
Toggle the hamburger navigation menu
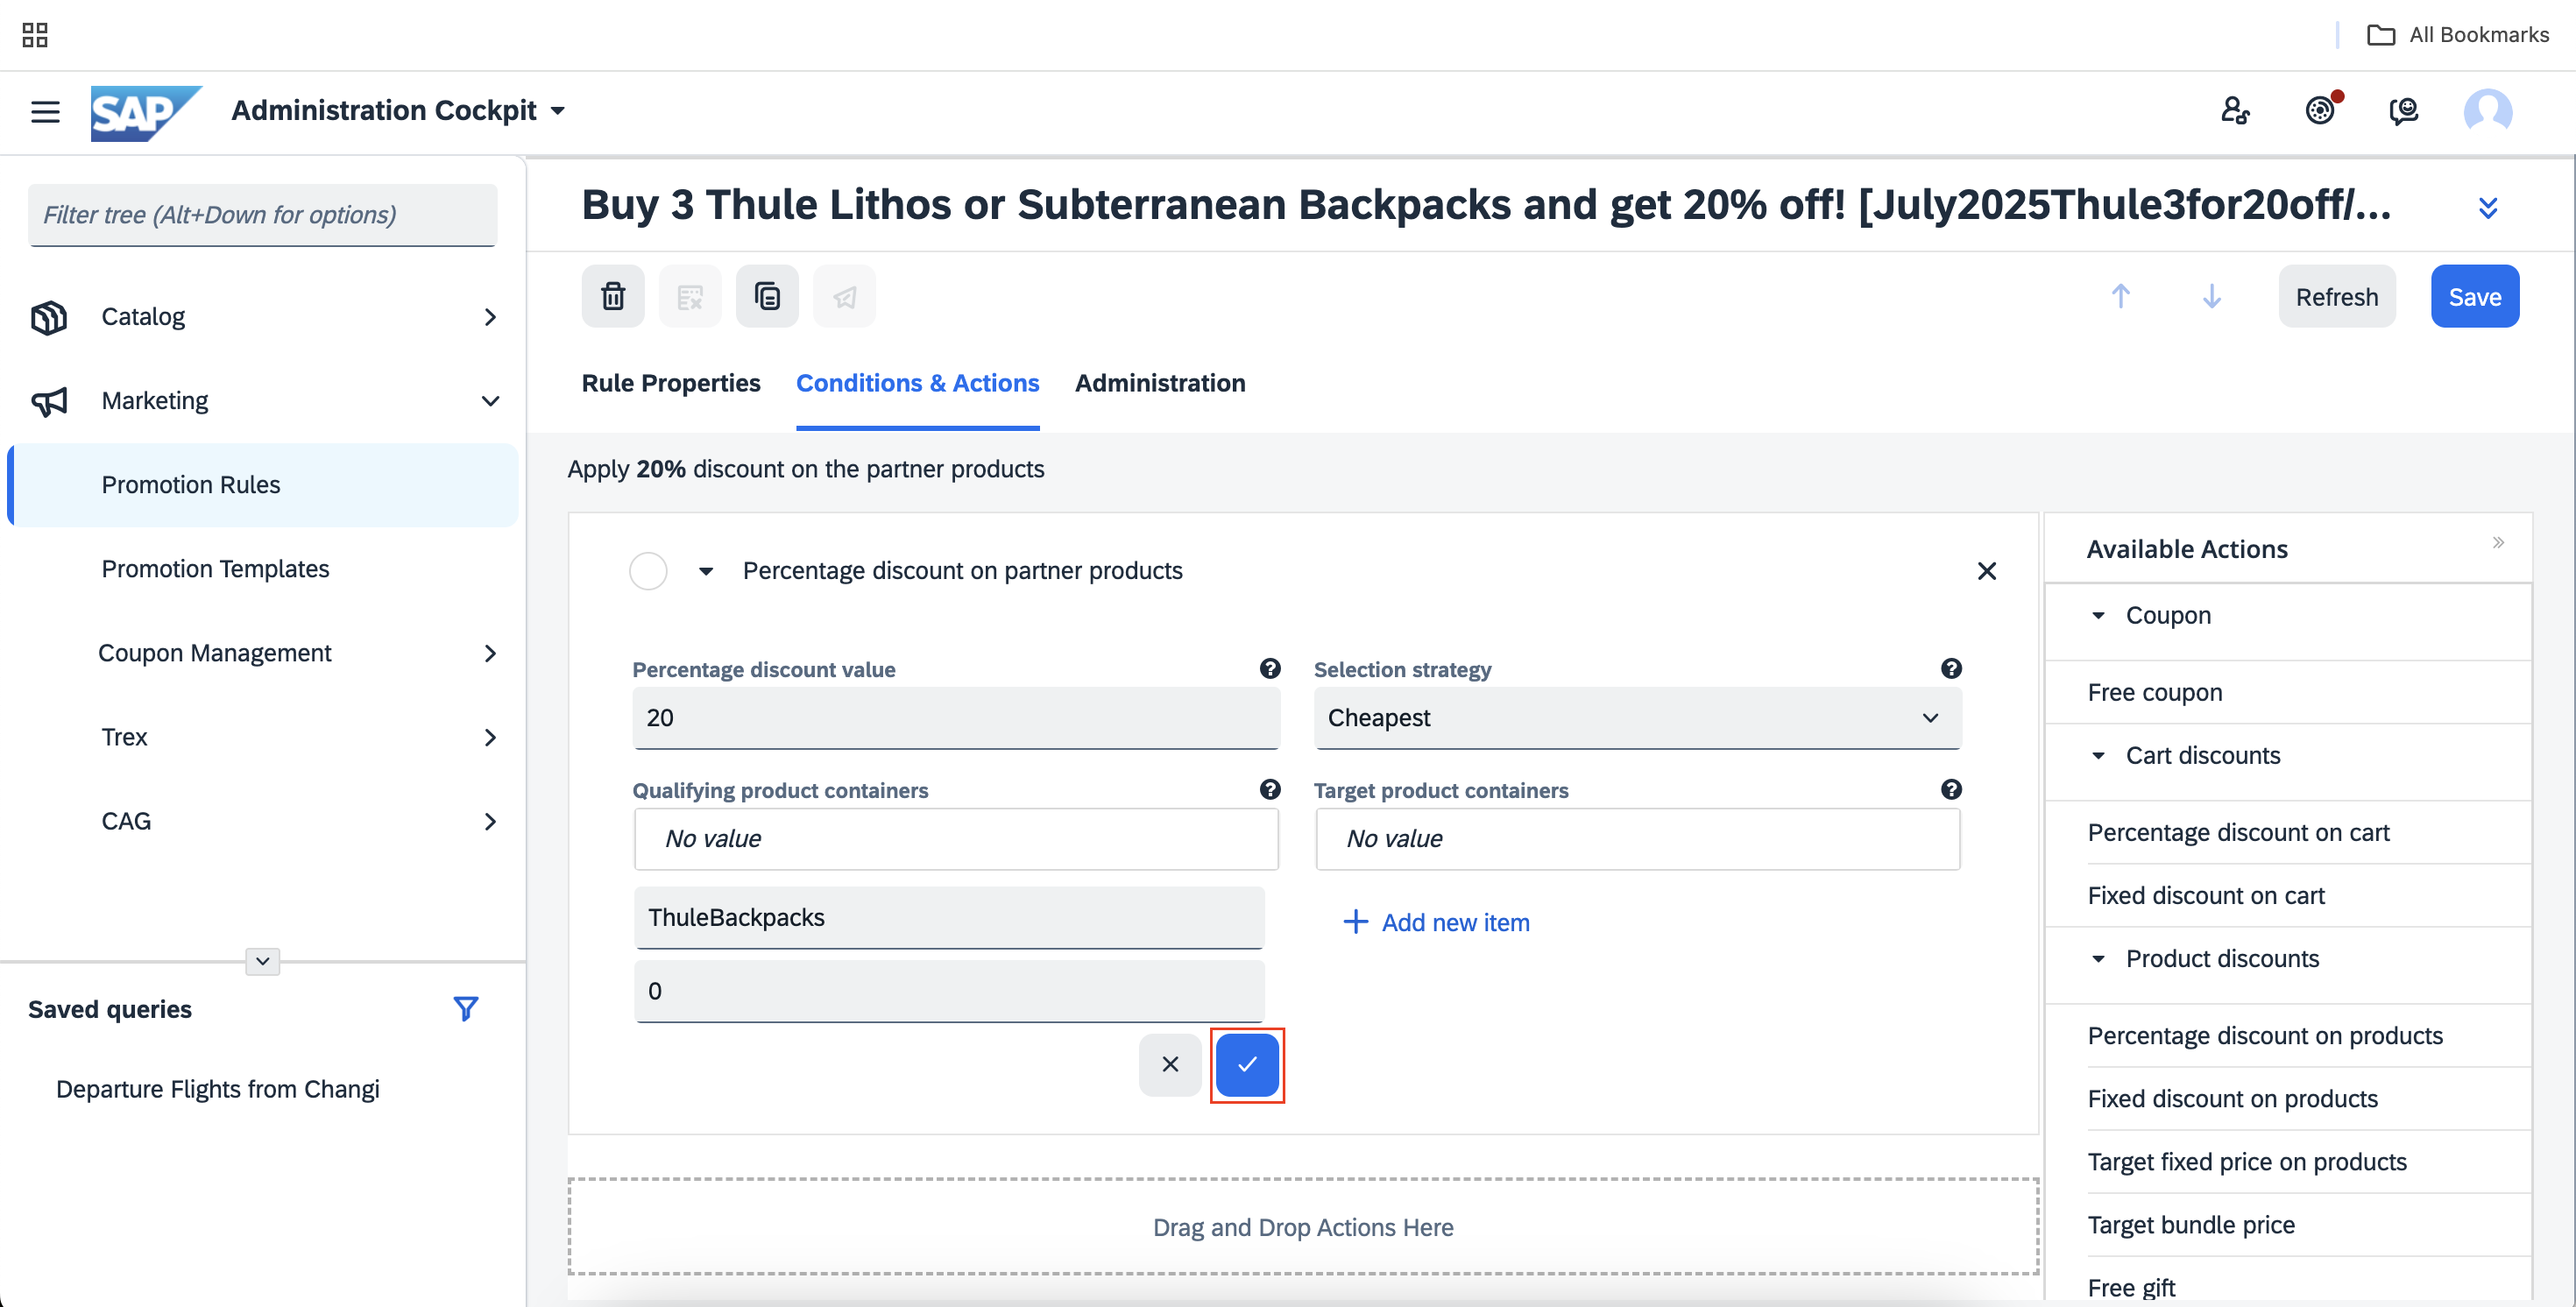tap(45, 111)
